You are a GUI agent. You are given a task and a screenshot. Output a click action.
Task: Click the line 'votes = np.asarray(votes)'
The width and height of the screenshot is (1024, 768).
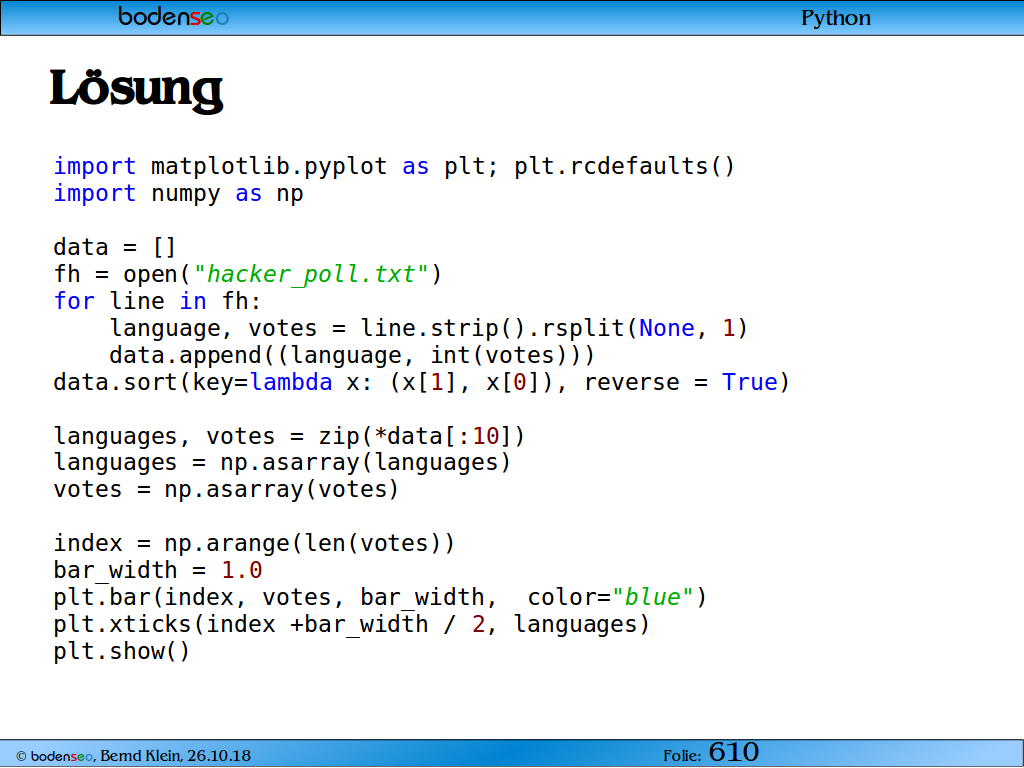[x=226, y=490]
